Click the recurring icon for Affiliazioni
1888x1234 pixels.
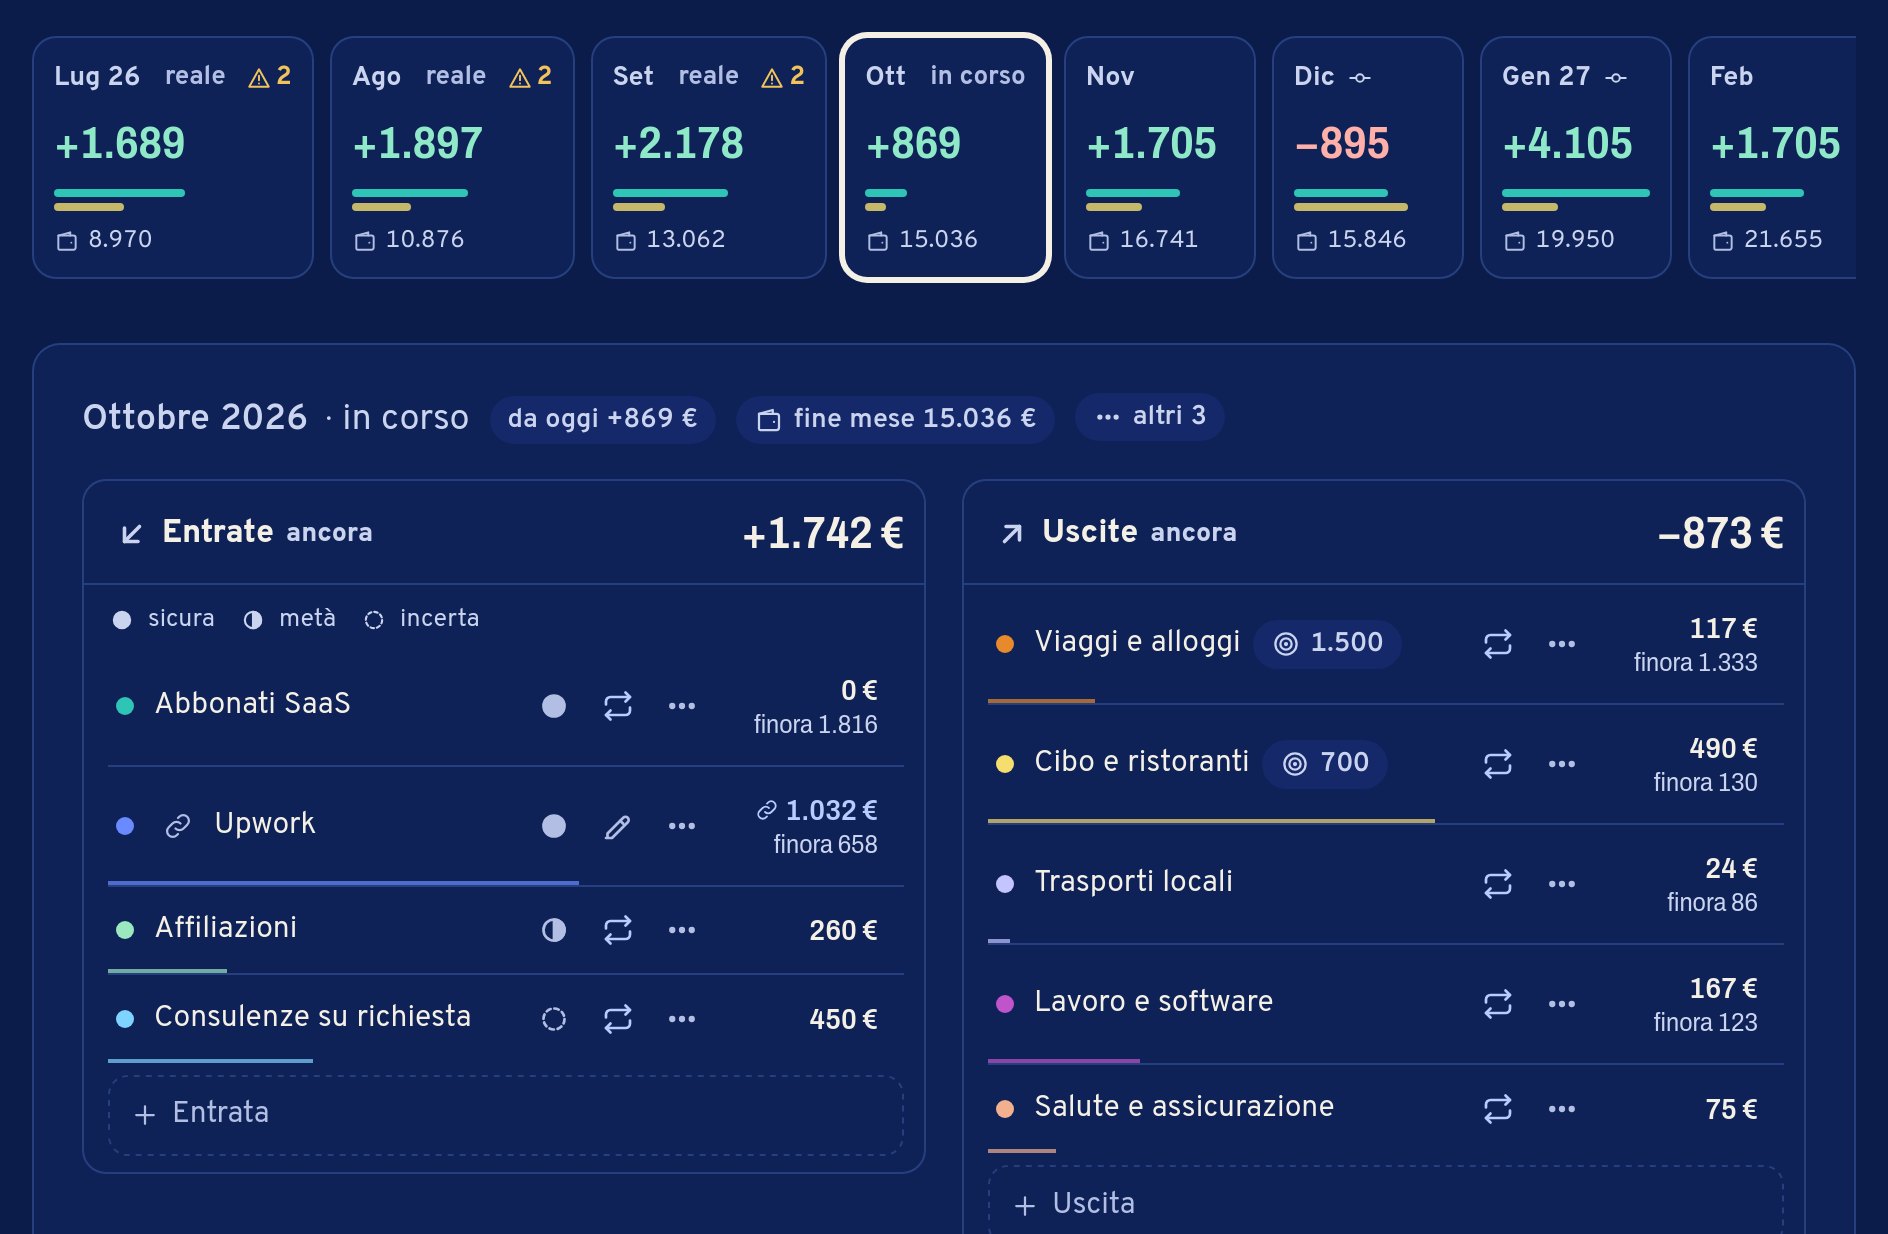618,930
